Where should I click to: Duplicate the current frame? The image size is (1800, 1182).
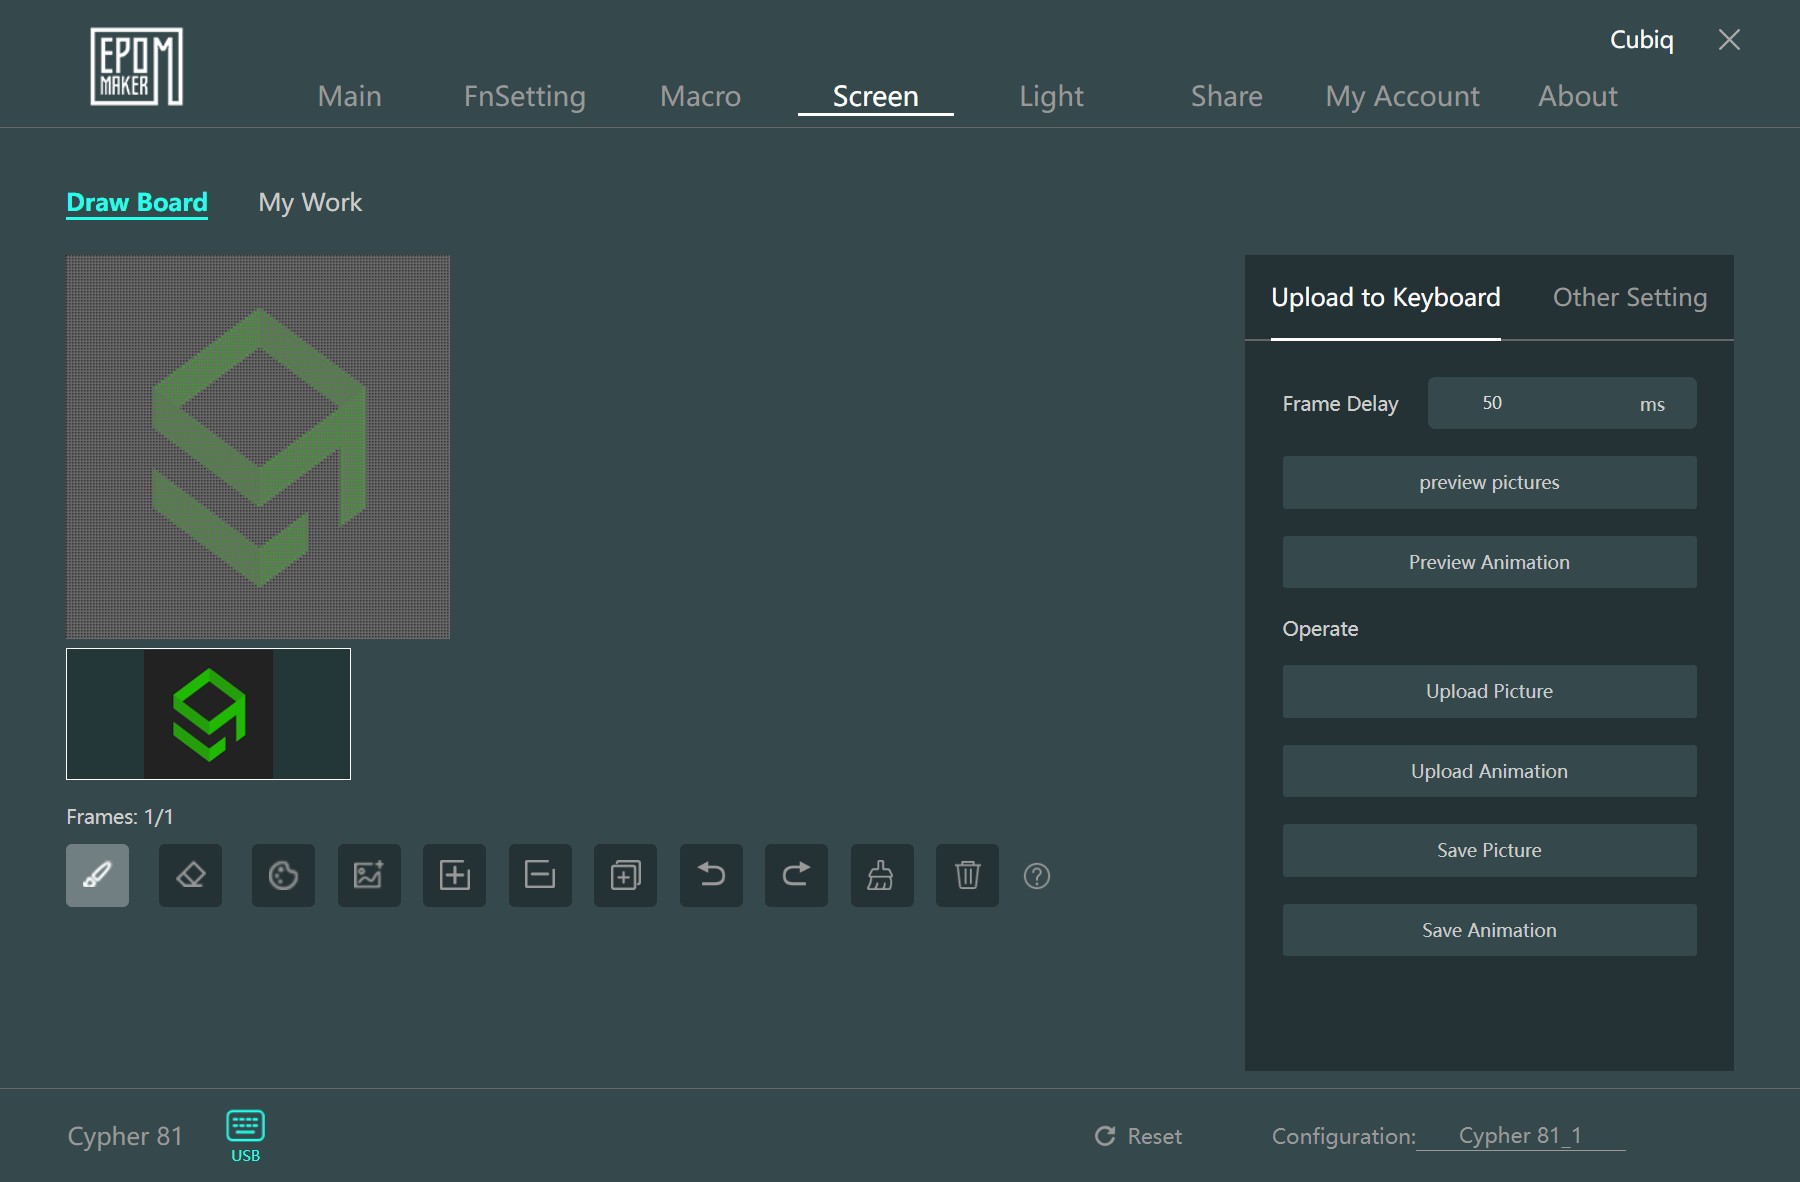click(x=625, y=875)
